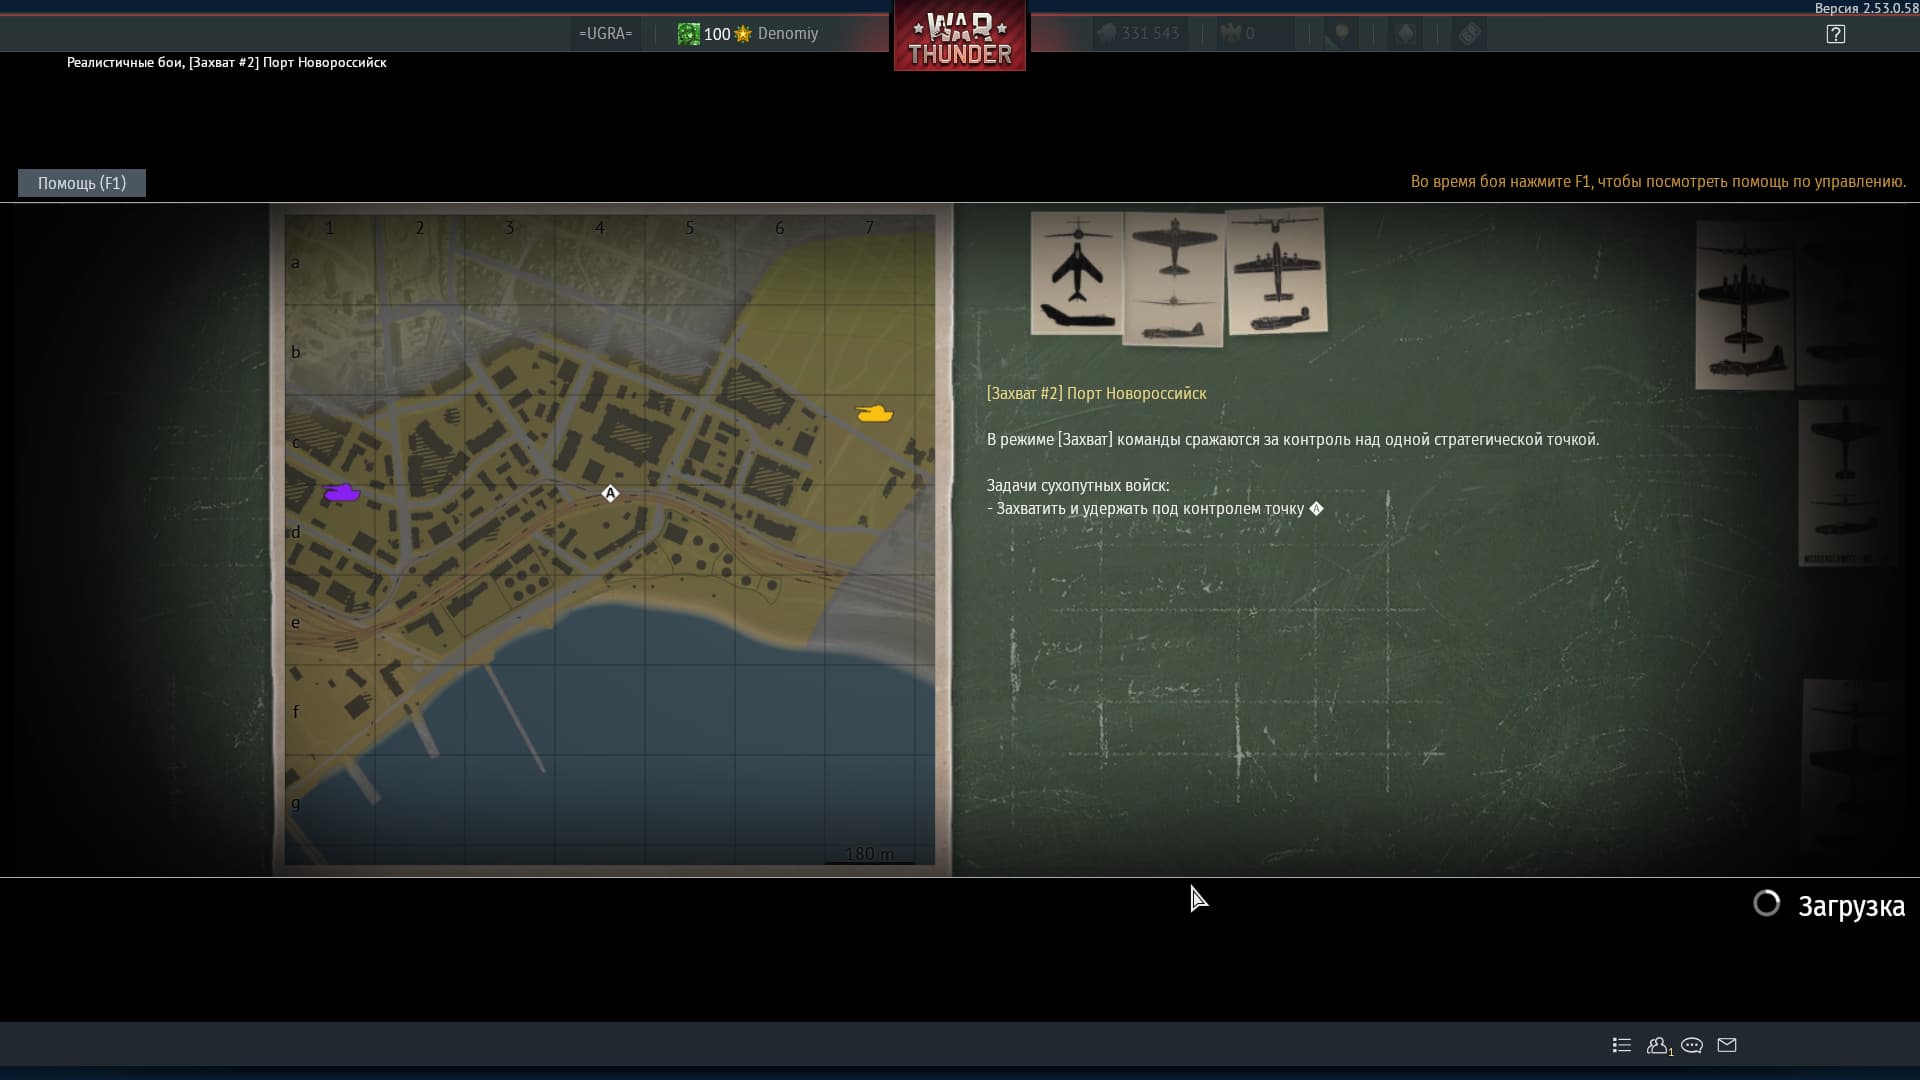
Task: Click the middle fighter silhouette card
Action: click(x=1174, y=280)
